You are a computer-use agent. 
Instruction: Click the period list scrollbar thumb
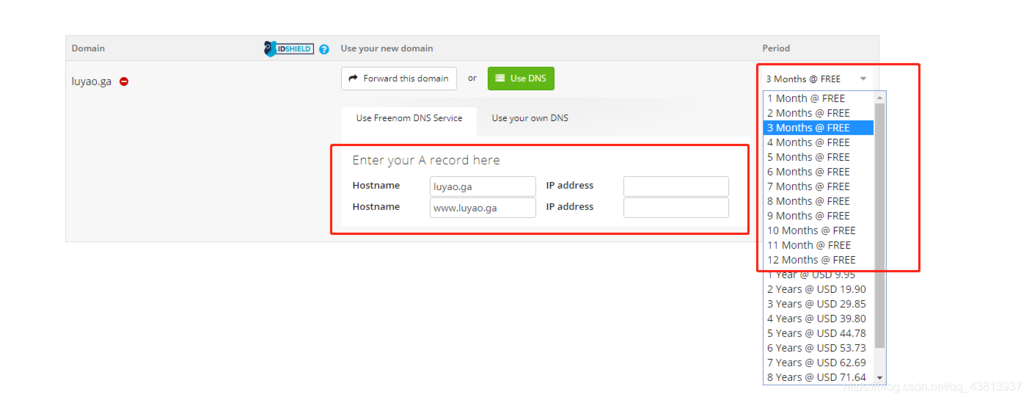879,225
